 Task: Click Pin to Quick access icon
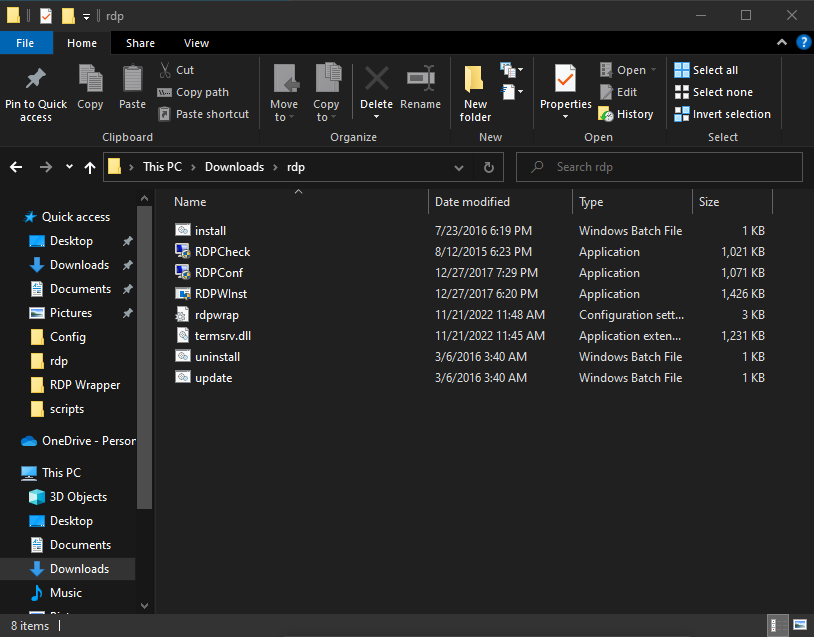coord(36,79)
